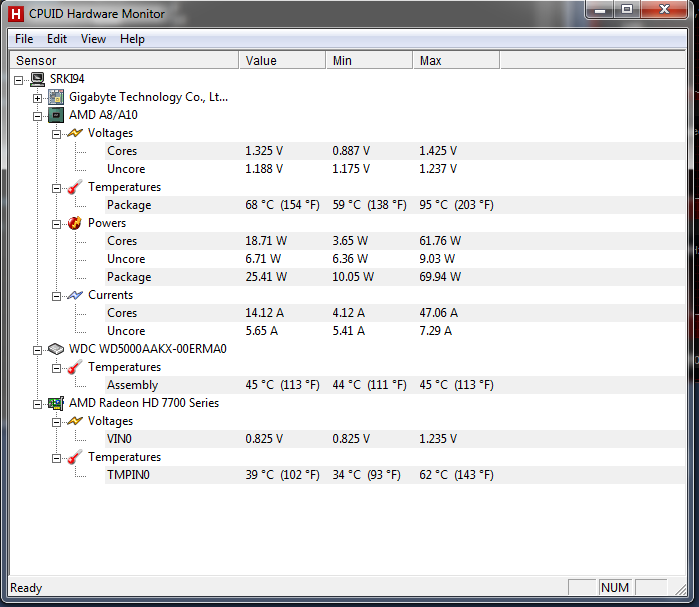699x607 pixels.
Task: Select the AMD A8/A10 tree item
Action: [x=103, y=115]
